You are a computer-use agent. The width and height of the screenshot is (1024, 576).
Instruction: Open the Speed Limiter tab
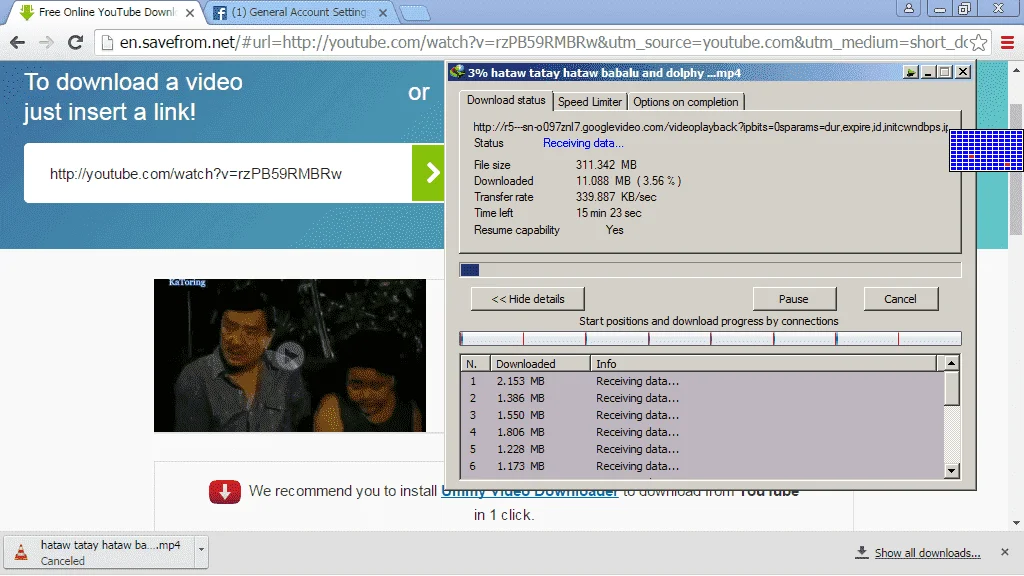click(590, 102)
